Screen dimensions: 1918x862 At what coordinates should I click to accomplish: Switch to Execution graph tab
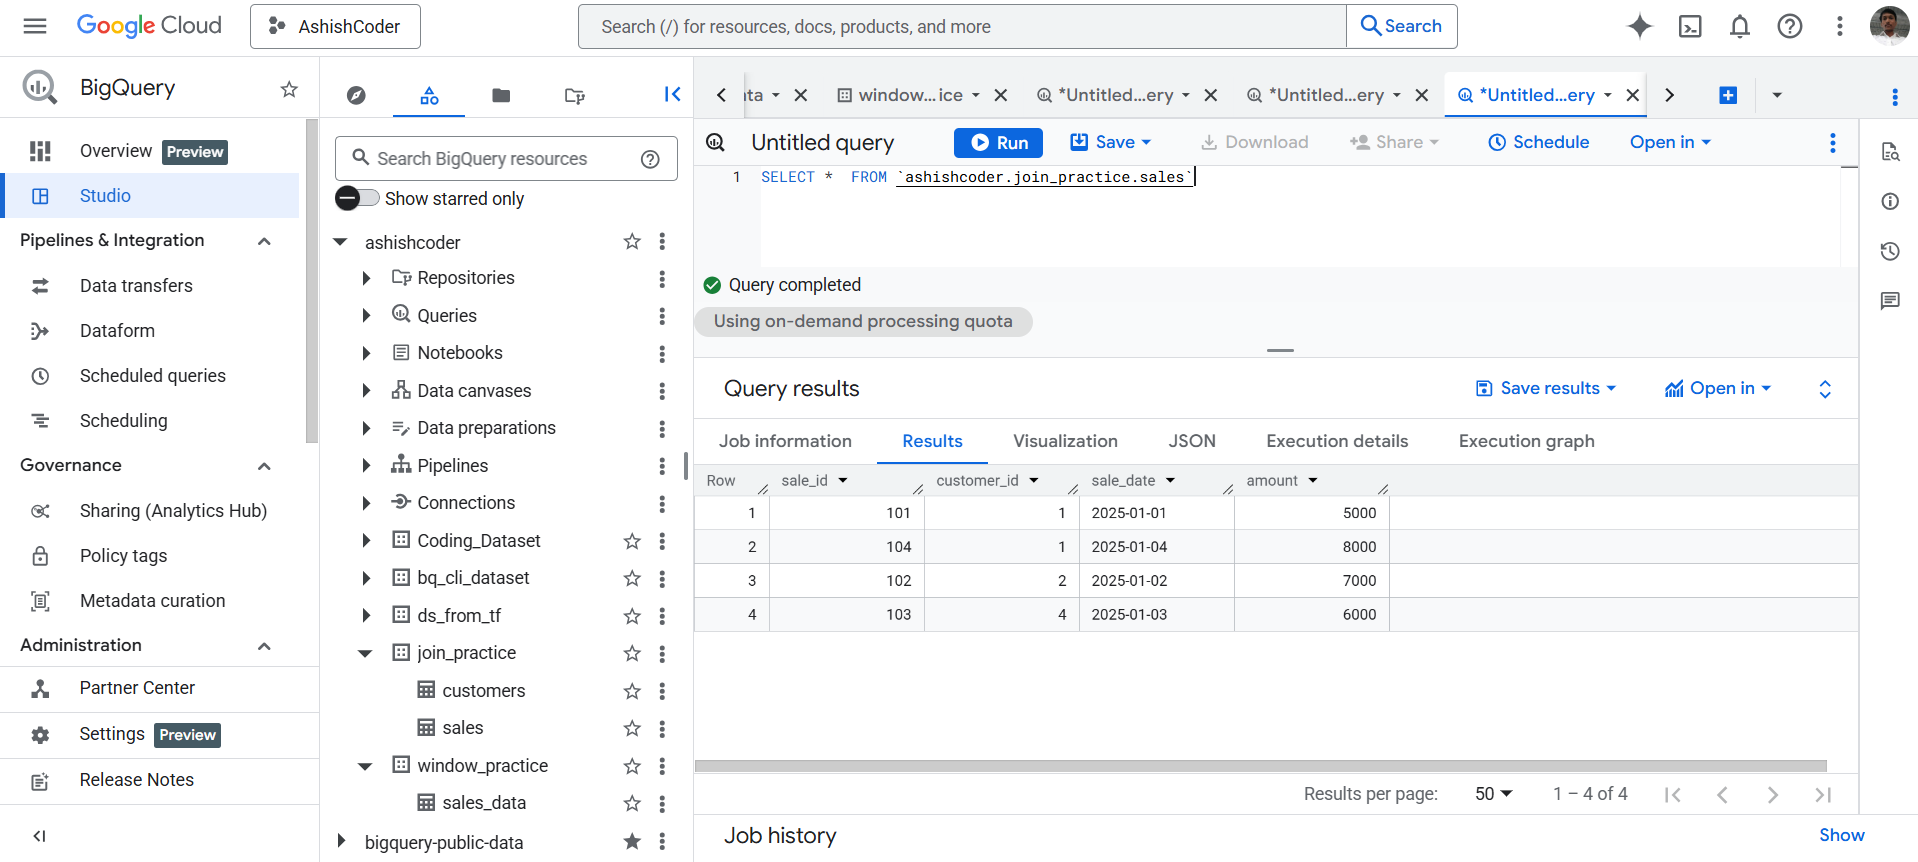tap(1526, 441)
